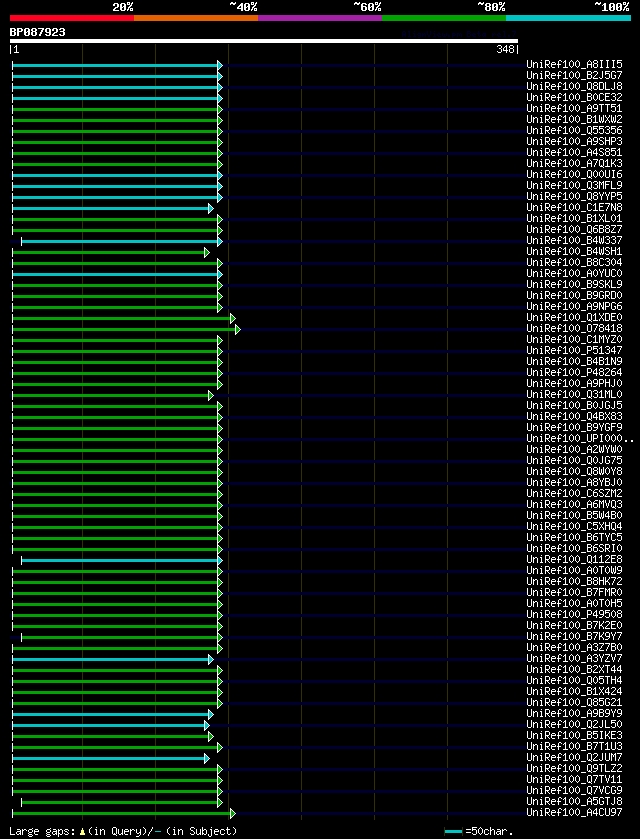Click the truncated UniRef100_UPI000.. label
The width and height of the screenshot is (640, 839).
580,439
